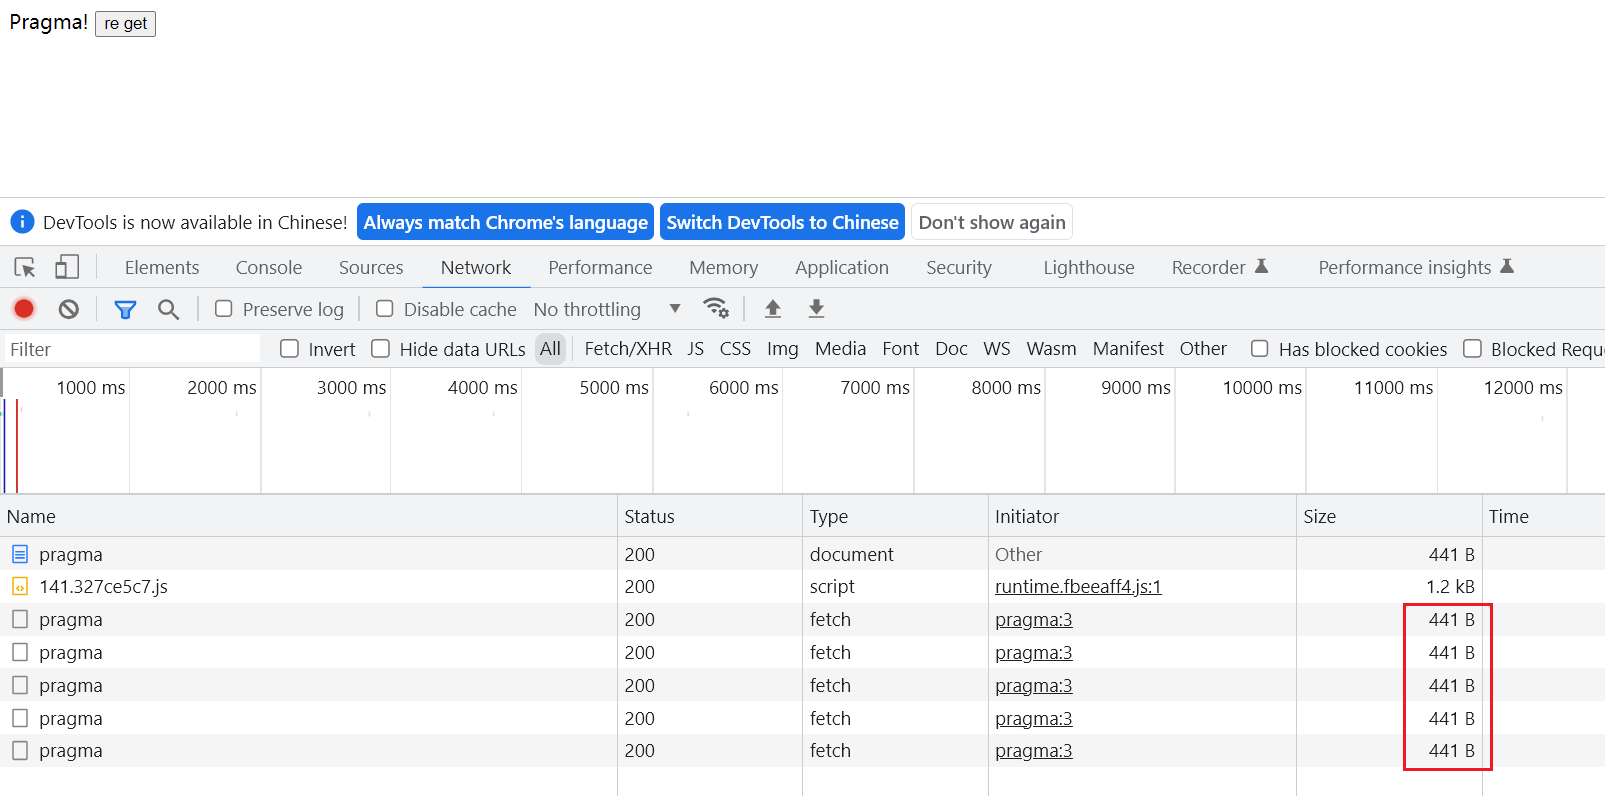Stop recording network log

click(24, 309)
